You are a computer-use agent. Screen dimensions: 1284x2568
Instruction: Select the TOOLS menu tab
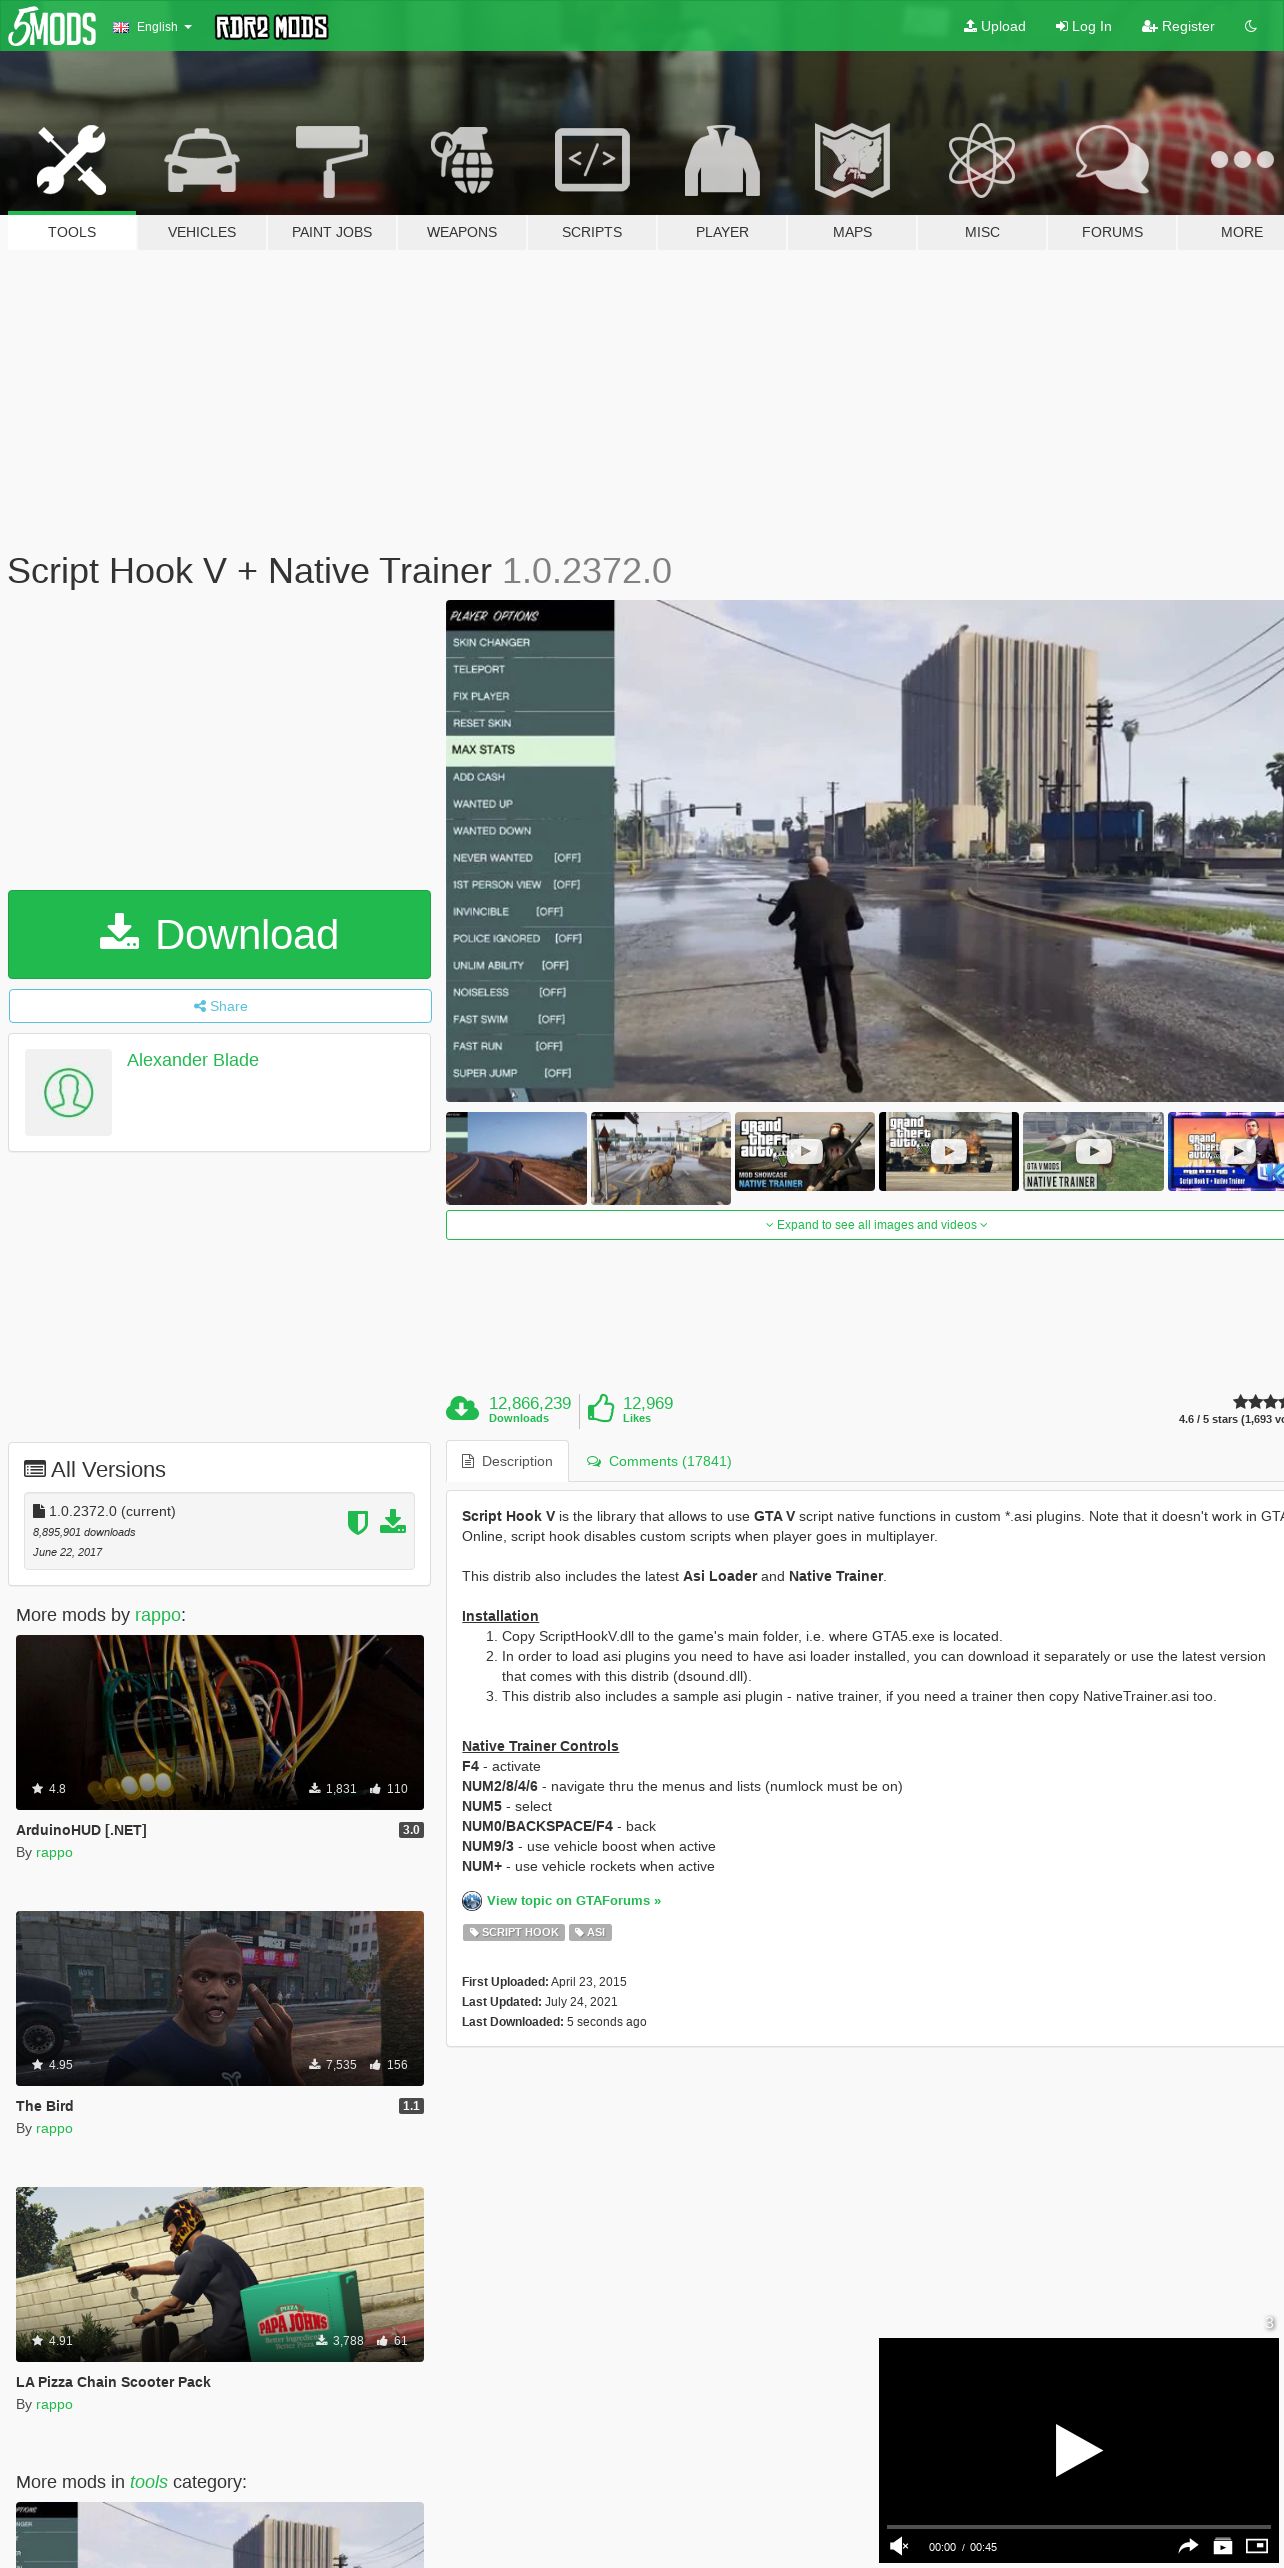point(72,232)
